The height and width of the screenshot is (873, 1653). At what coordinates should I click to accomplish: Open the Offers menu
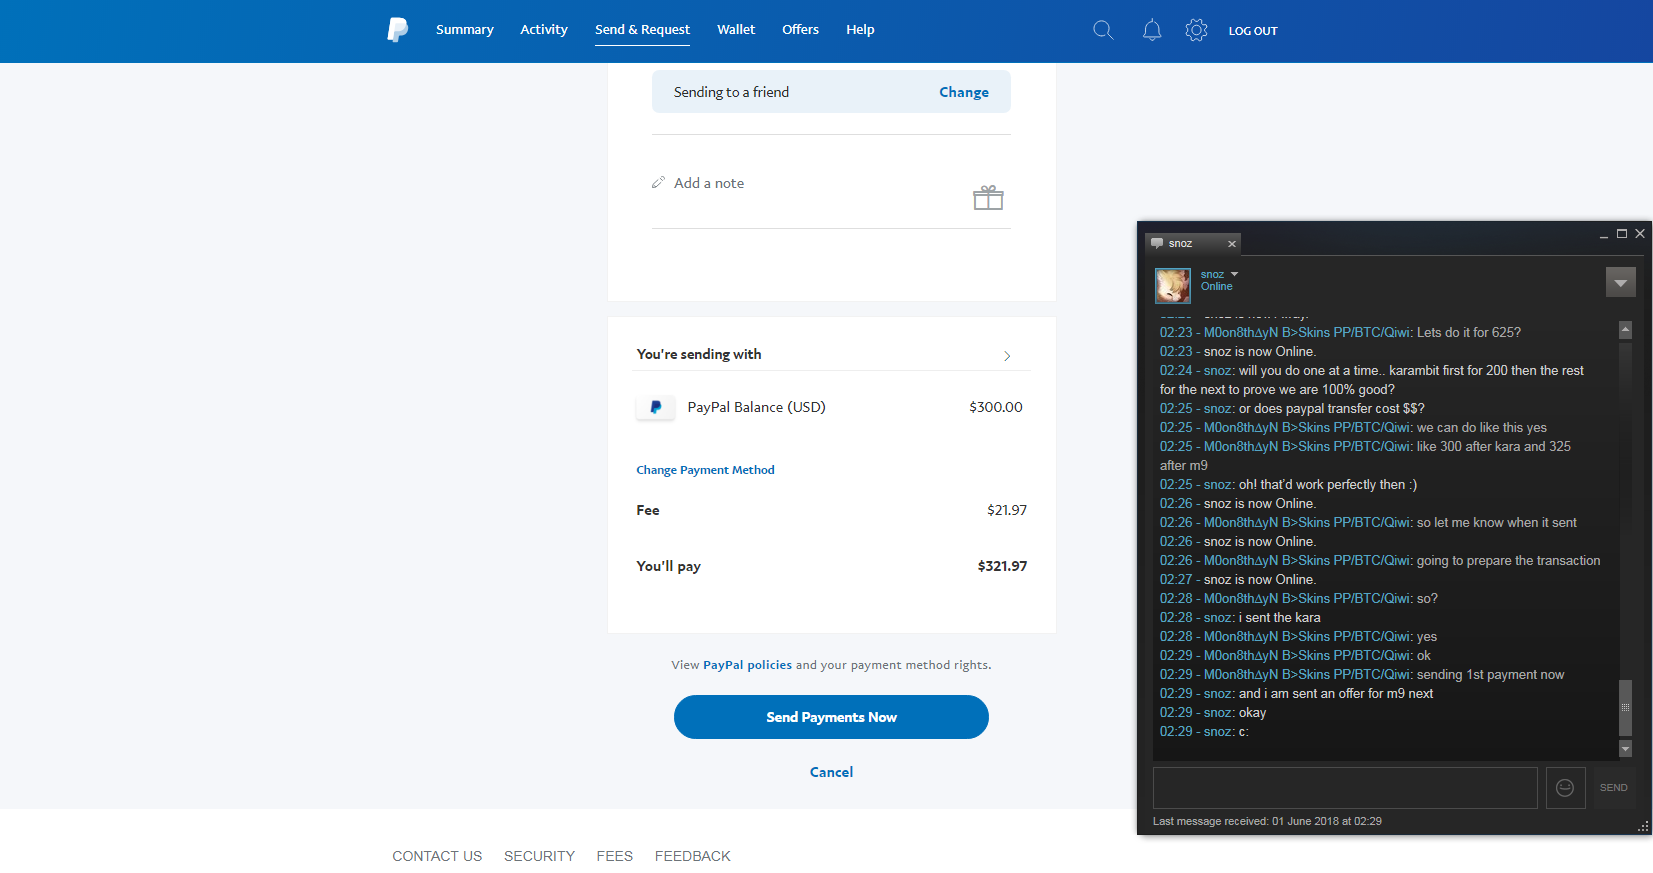[x=800, y=30]
